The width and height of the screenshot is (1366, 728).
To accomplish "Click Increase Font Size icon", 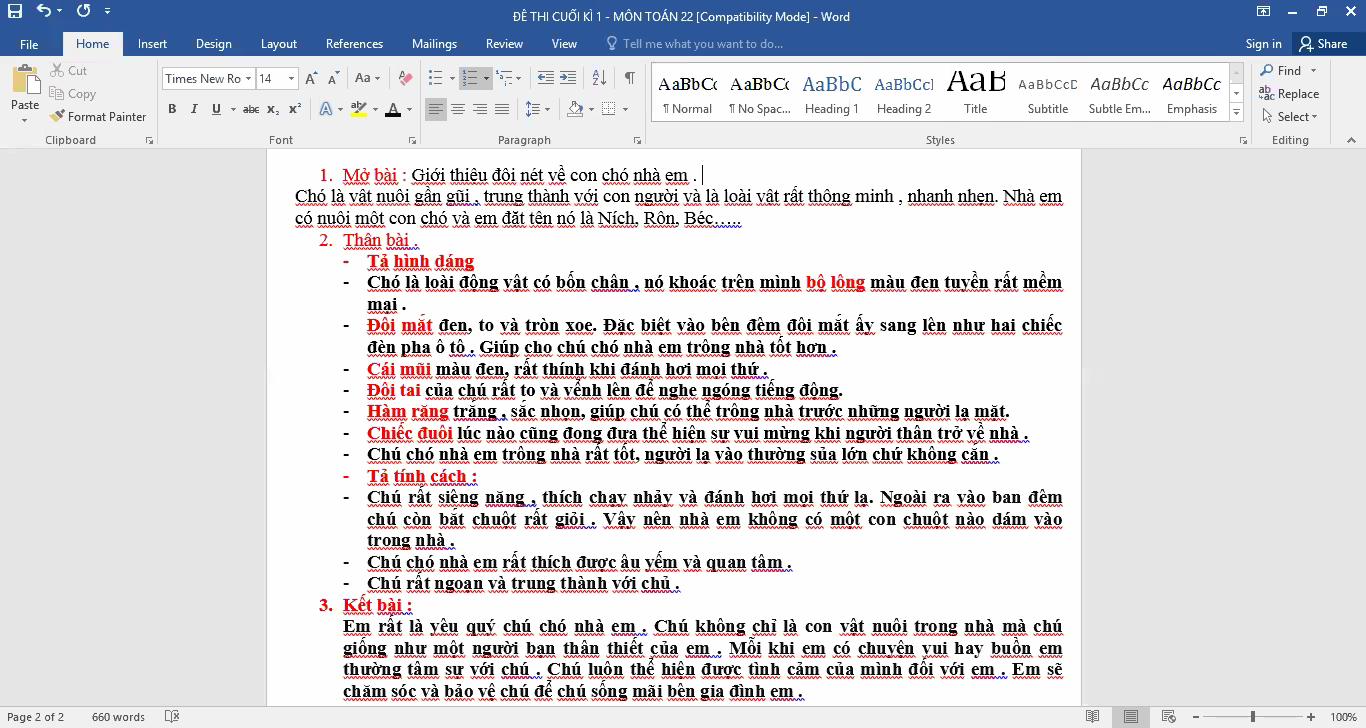I will point(311,78).
